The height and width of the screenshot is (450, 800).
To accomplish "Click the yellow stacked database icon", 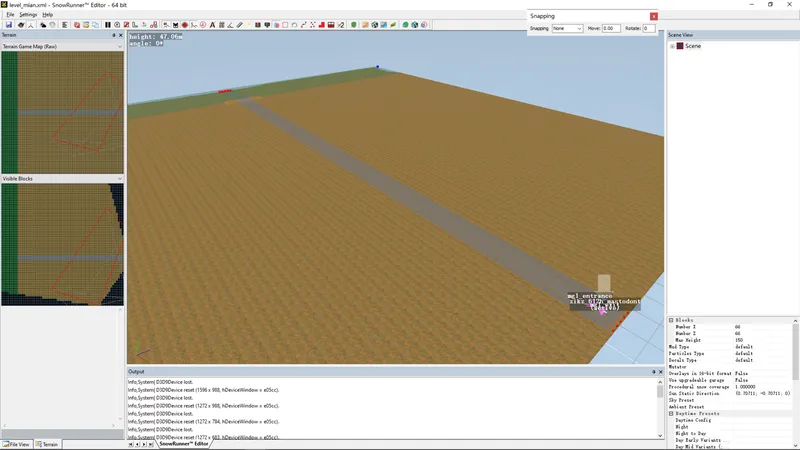I will (86, 24).
